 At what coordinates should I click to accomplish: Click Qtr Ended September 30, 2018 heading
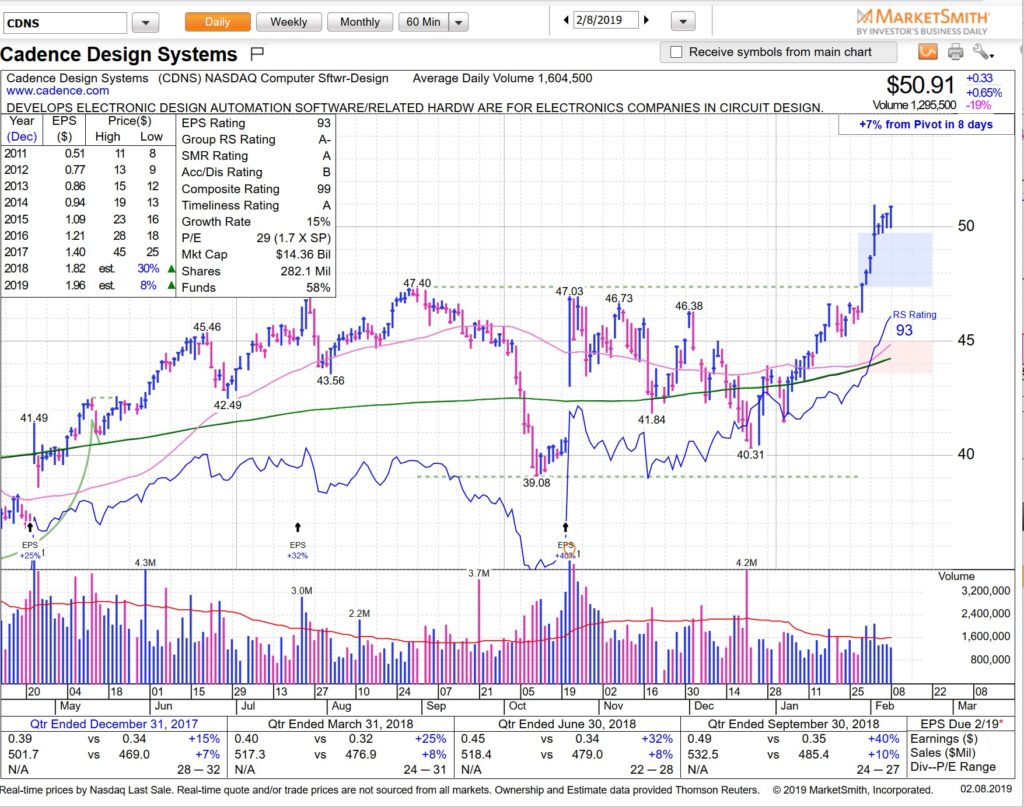tap(793, 723)
